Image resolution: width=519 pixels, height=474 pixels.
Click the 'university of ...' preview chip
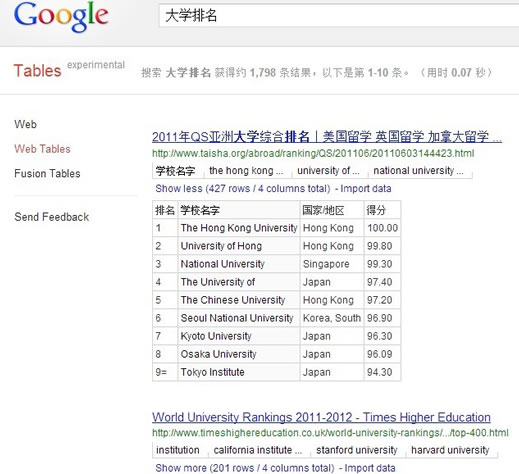pos(328,171)
